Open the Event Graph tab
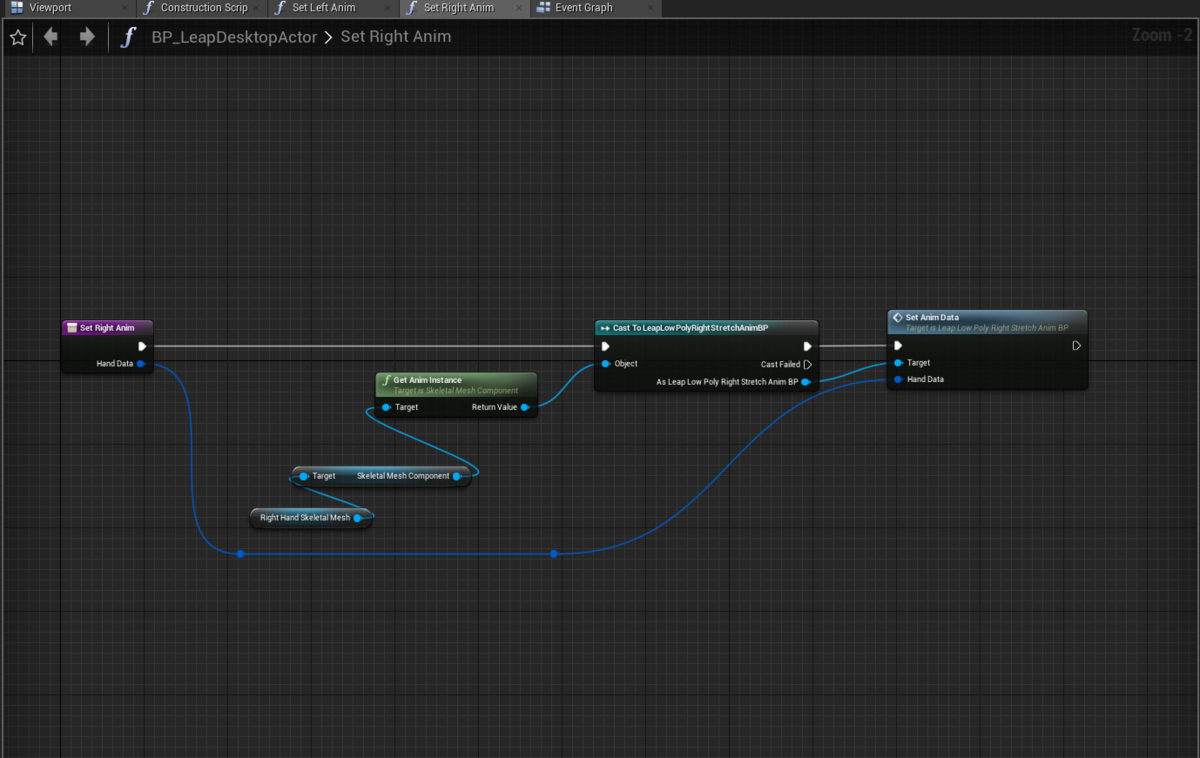The height and width of the screenshot is (758, 1200). pos(584,8)
